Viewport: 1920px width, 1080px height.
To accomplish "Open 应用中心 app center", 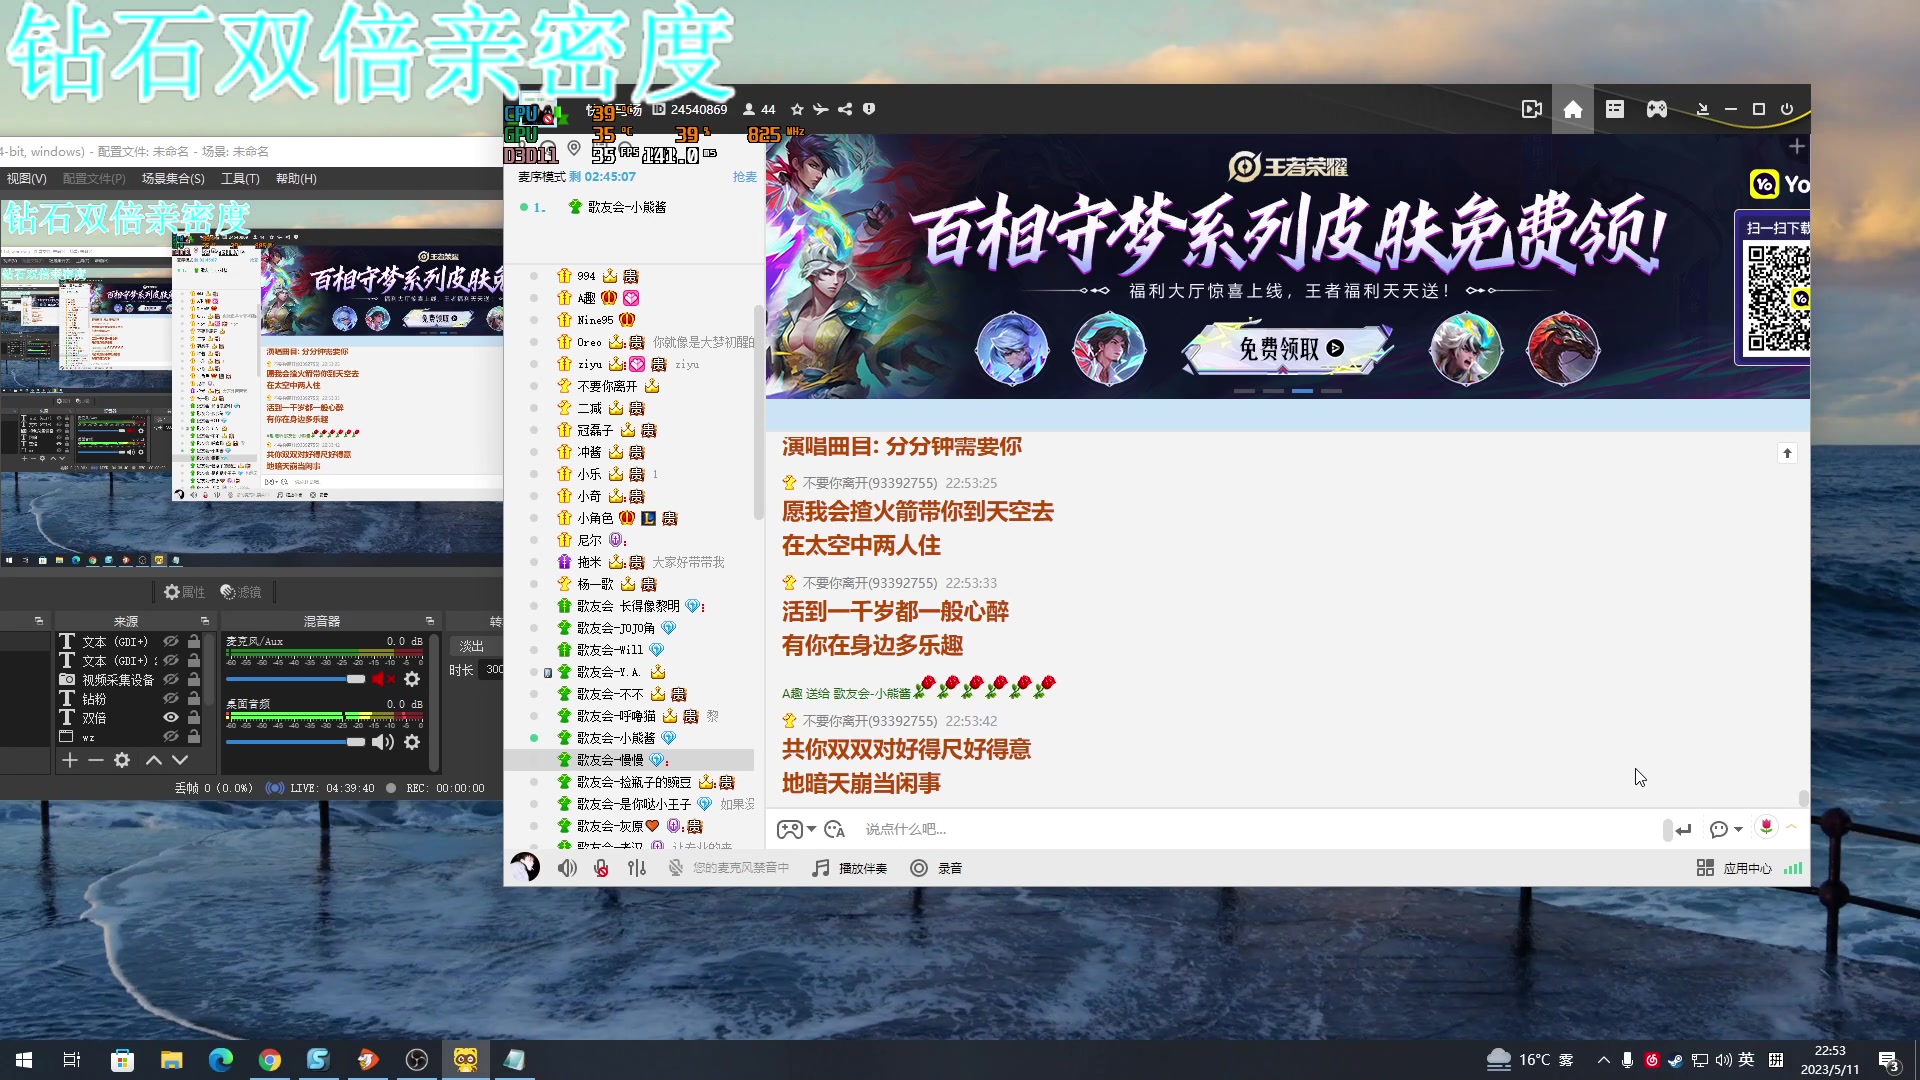I will point(1734,868).
